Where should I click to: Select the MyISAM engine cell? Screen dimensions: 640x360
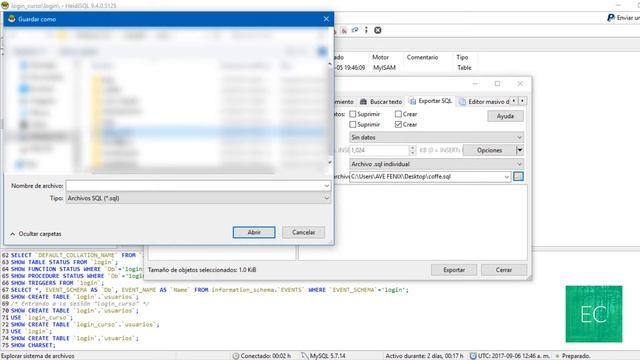[x=384, y=68]
